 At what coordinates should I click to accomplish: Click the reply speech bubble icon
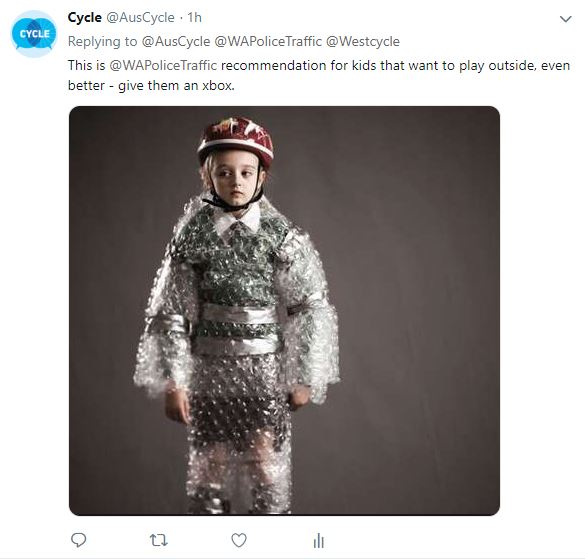[x=78, y=540]
